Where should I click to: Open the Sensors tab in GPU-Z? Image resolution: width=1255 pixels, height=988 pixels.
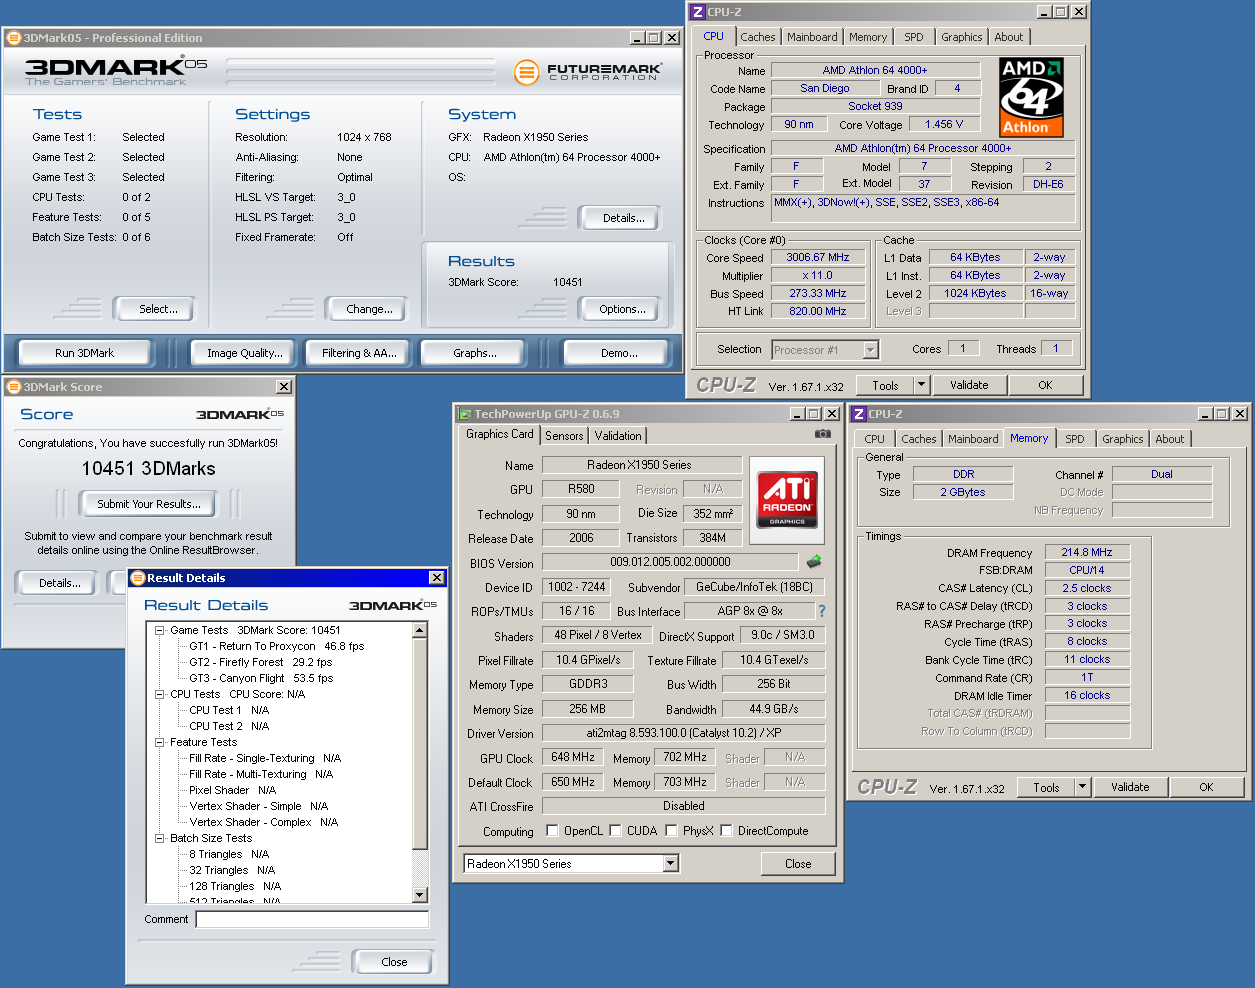point(564,436)
